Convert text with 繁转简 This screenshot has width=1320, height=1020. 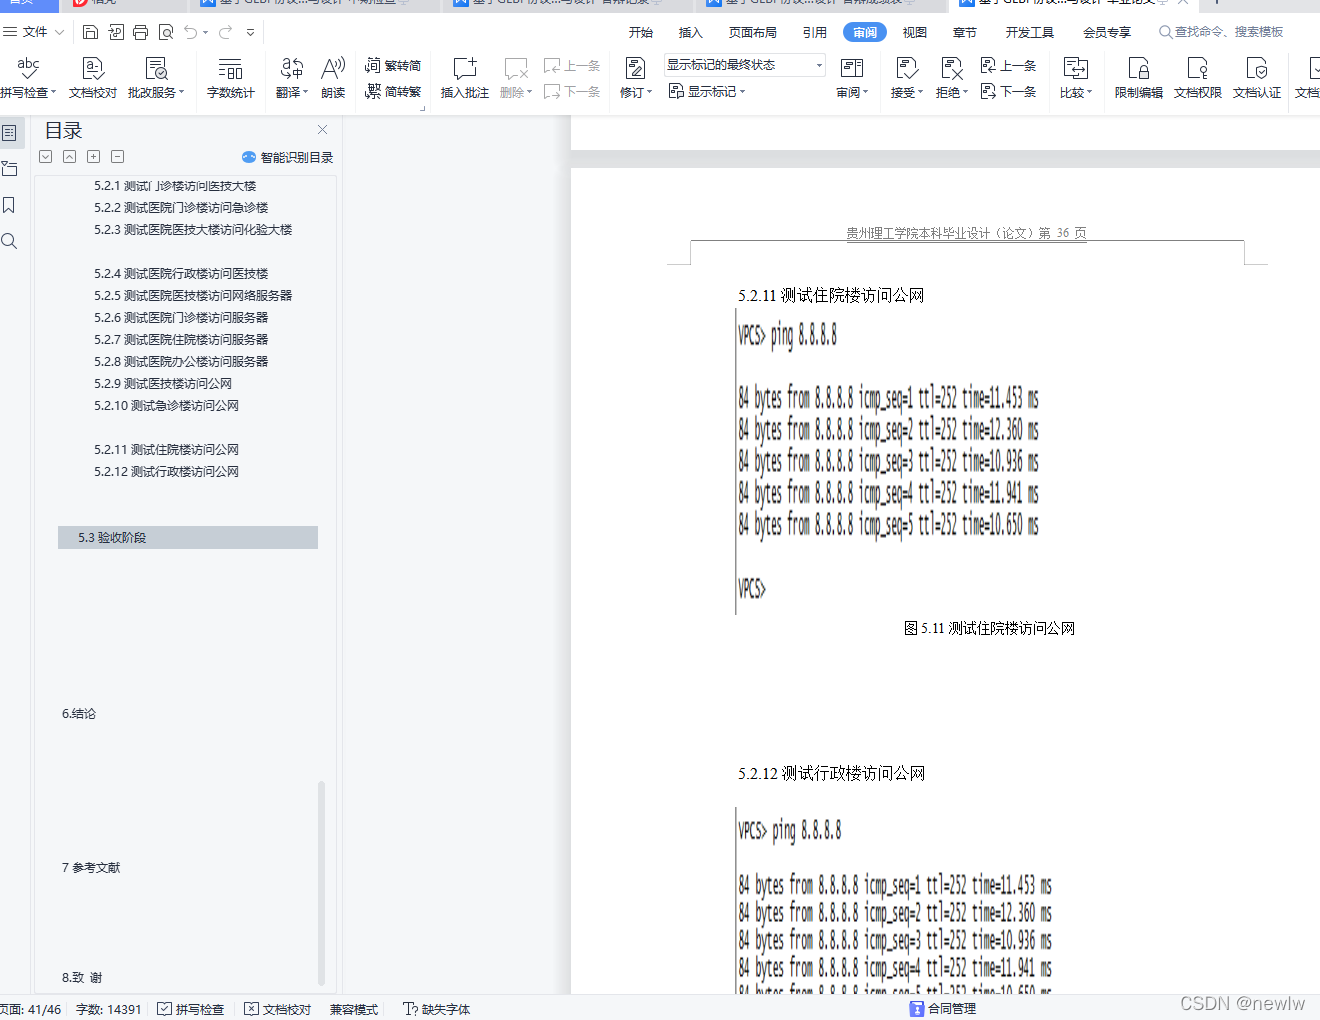[393, 65]
